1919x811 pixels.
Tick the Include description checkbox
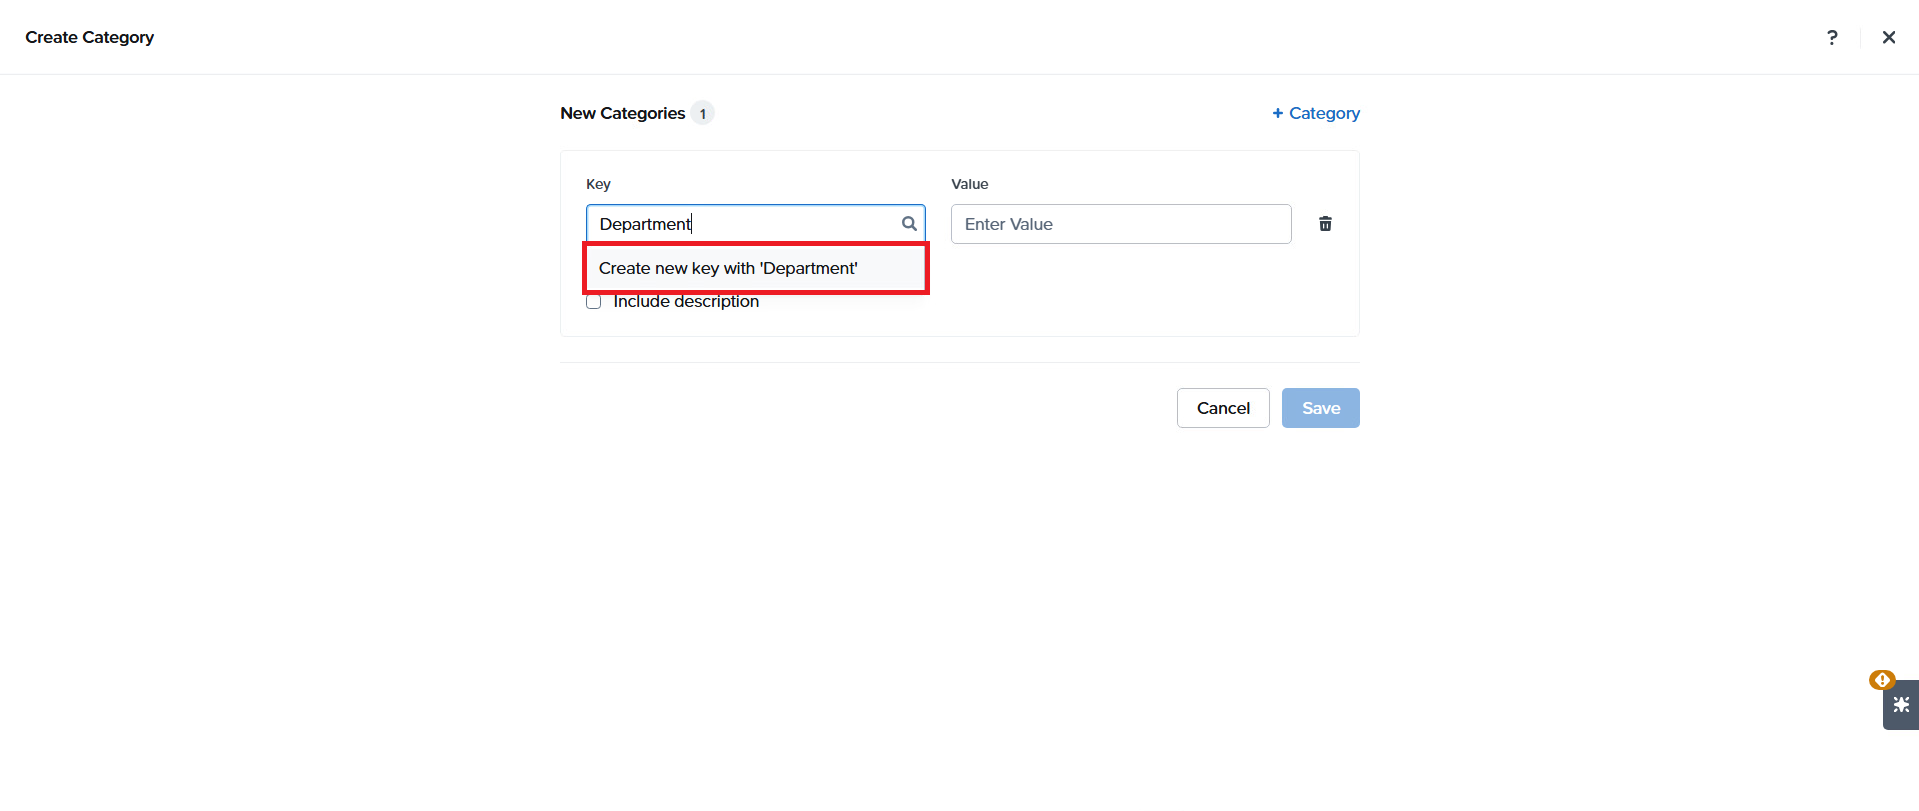click(594, 301)
